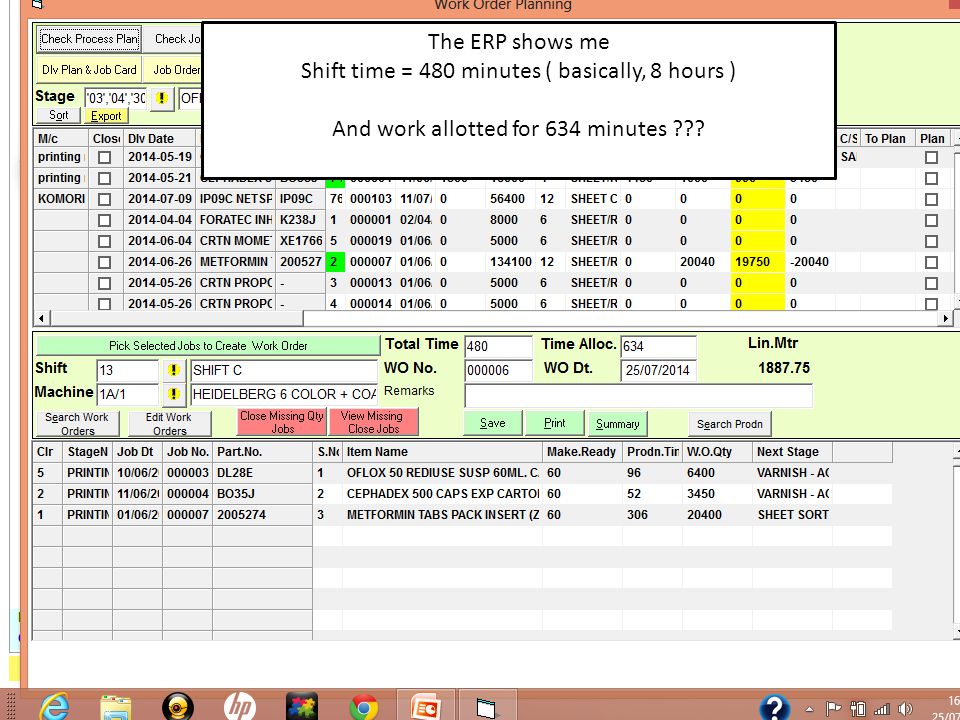Click the Sort button
The width and height of the screenshot is (960, 720).
(x=59, y=115)
